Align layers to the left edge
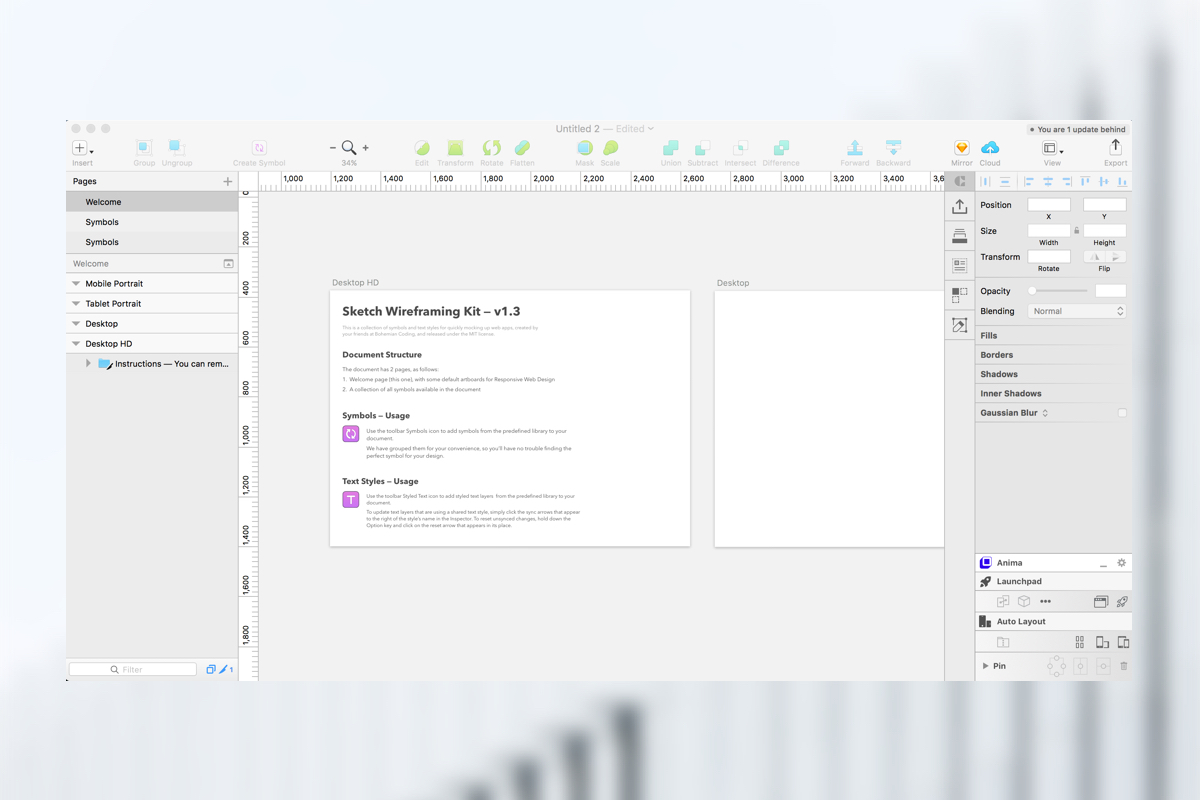The height and width of the screenshot is (800, 1200). [1029, 182]
